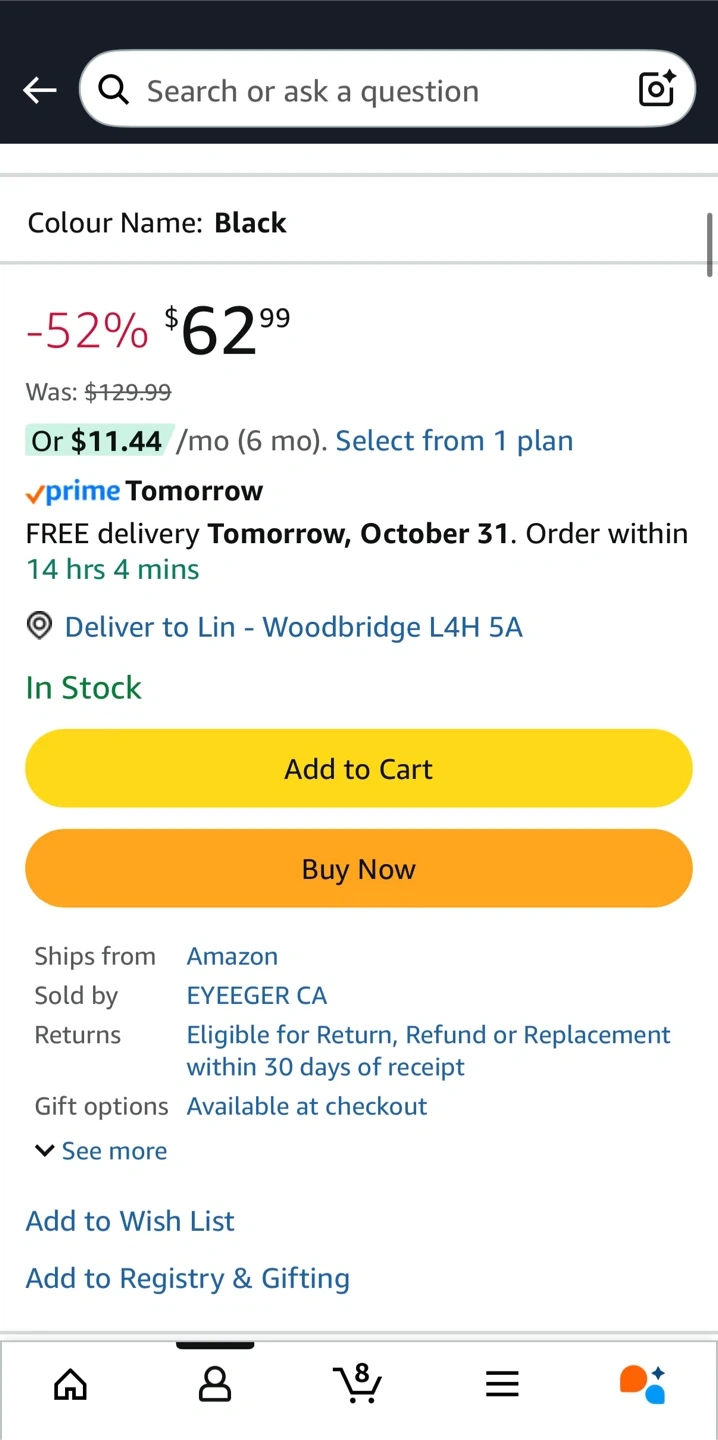
Task: Open the hamburger menu icon
Action: [x=502, y=1384]
